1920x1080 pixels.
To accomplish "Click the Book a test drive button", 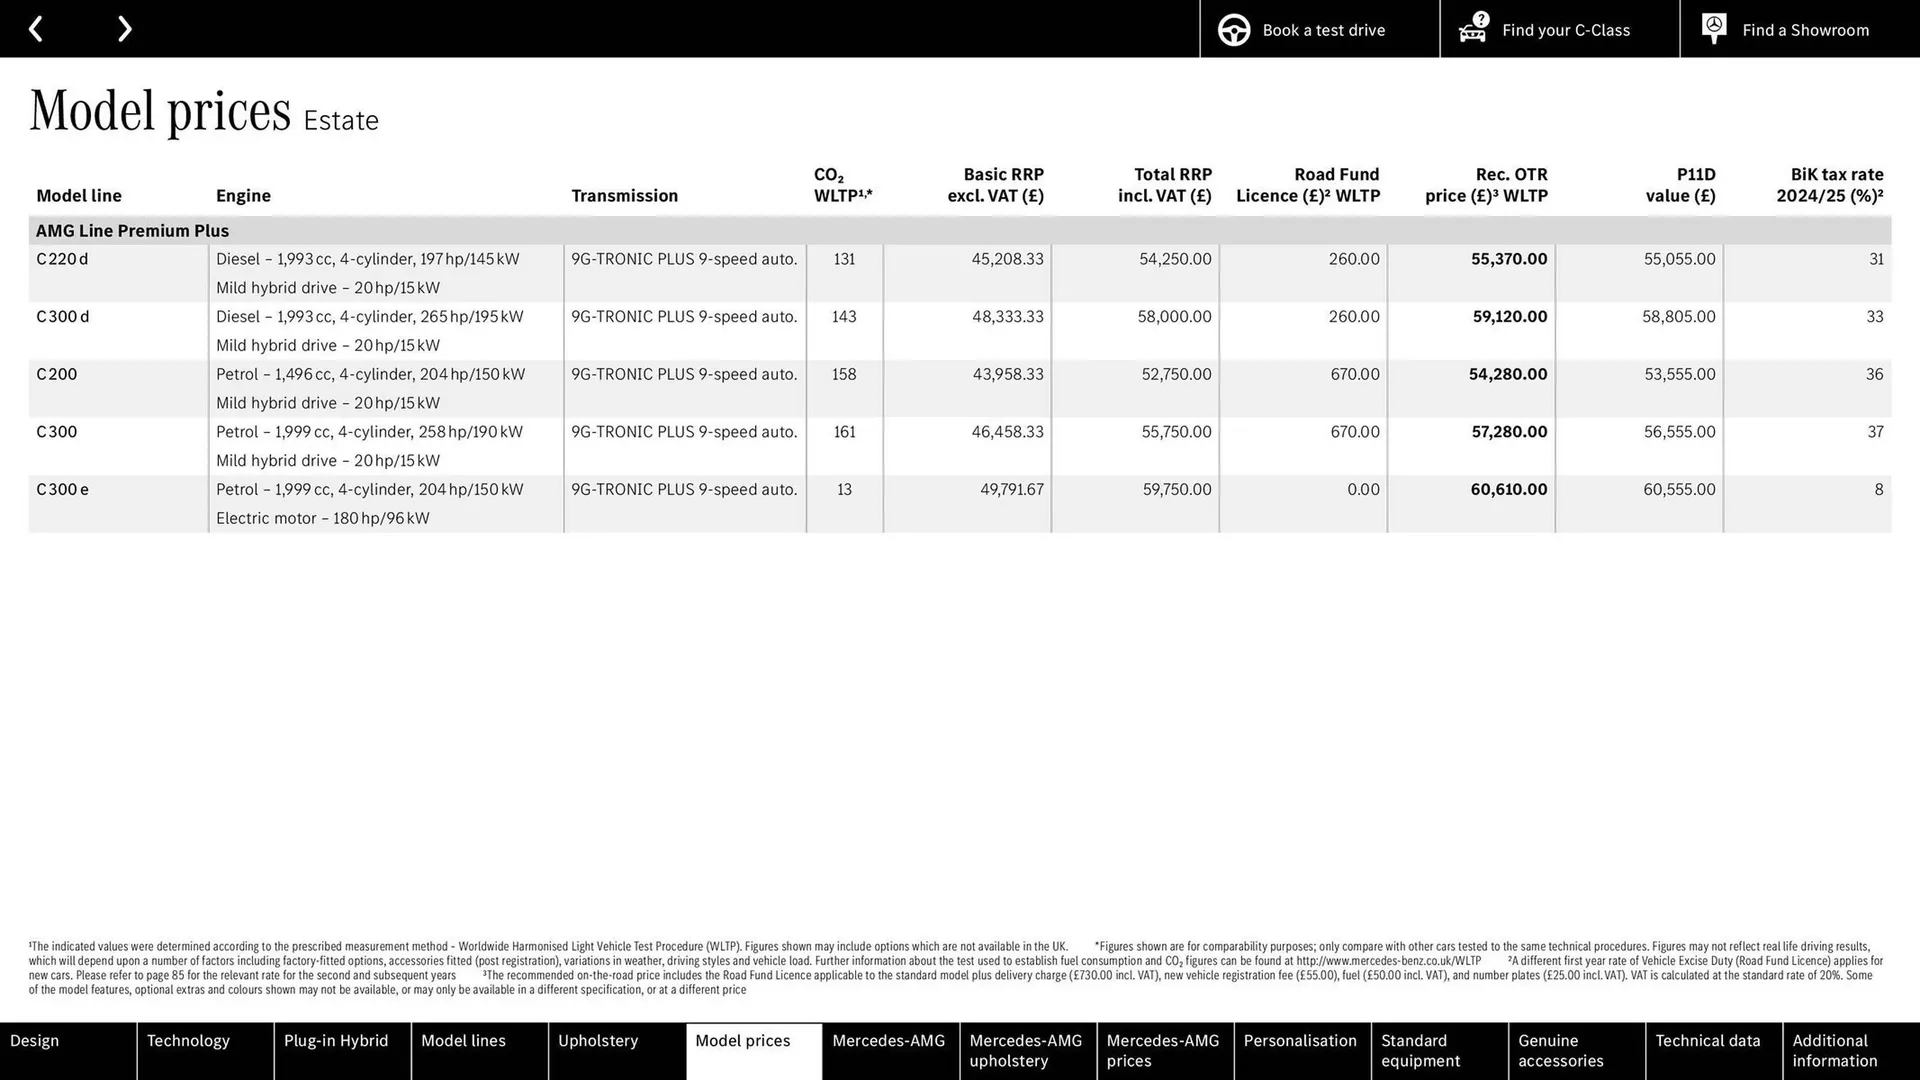I will 1319,29.
